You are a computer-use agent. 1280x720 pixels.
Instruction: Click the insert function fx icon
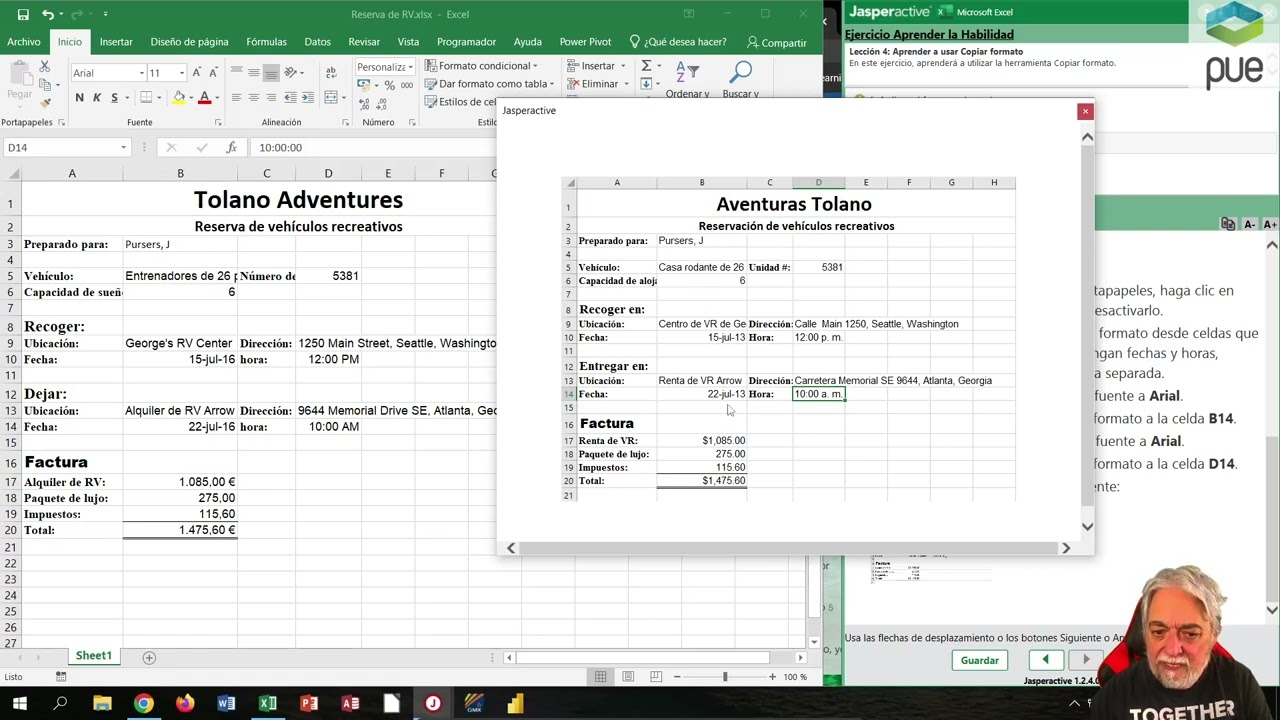pos(231,147)
